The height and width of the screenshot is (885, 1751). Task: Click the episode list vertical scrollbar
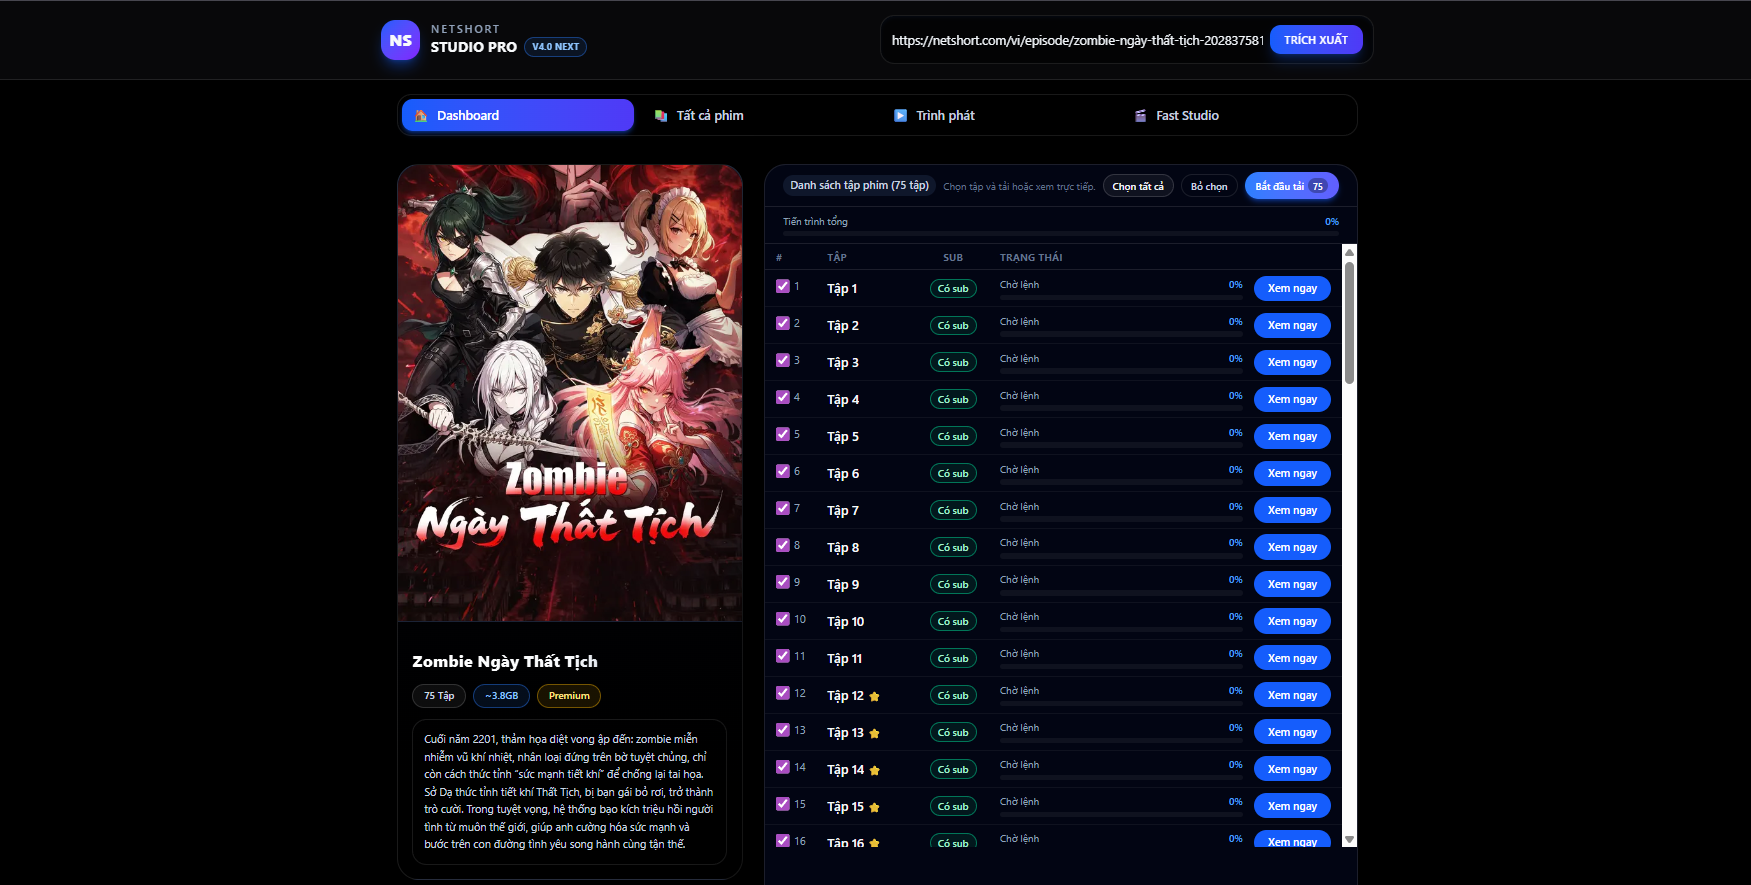click(1349, 323)
